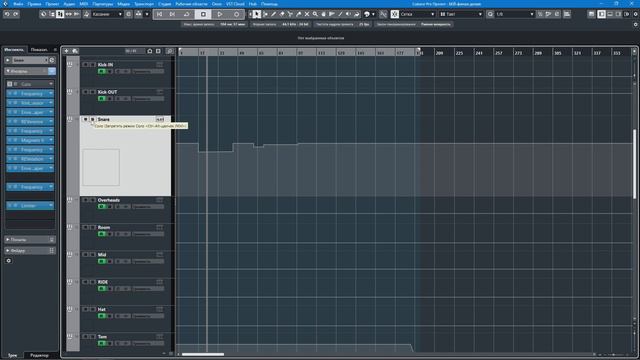
Task: Toggle the right zone layout icon
Action: point(619,14)
